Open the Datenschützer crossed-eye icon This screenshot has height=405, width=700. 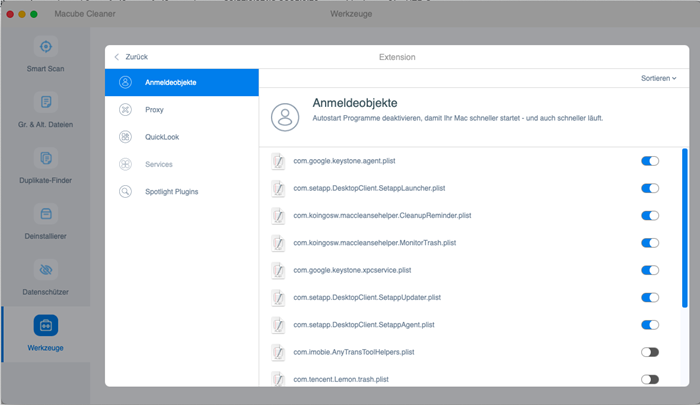point(46,270)
